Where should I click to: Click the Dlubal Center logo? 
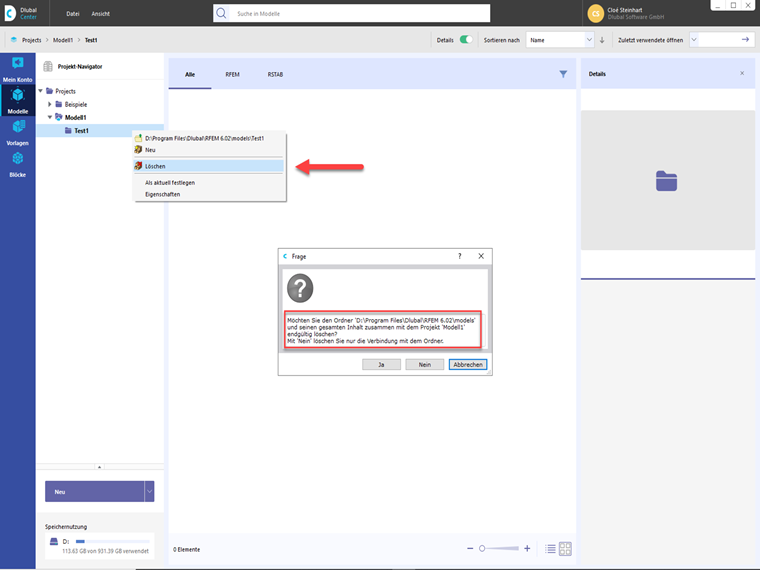[21, 13]
